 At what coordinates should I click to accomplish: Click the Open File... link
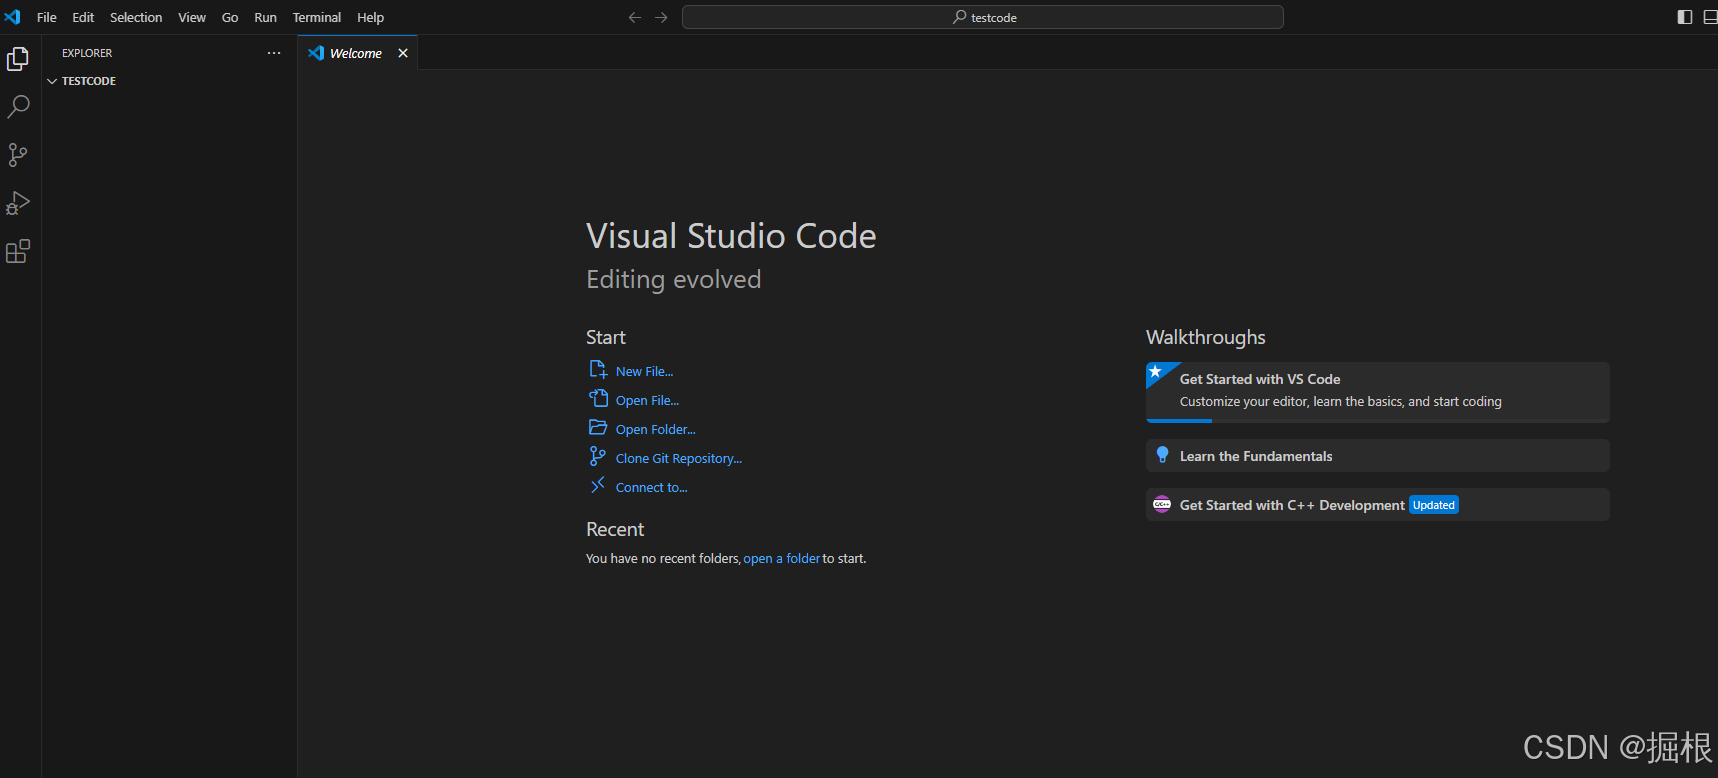coord(647,400)
